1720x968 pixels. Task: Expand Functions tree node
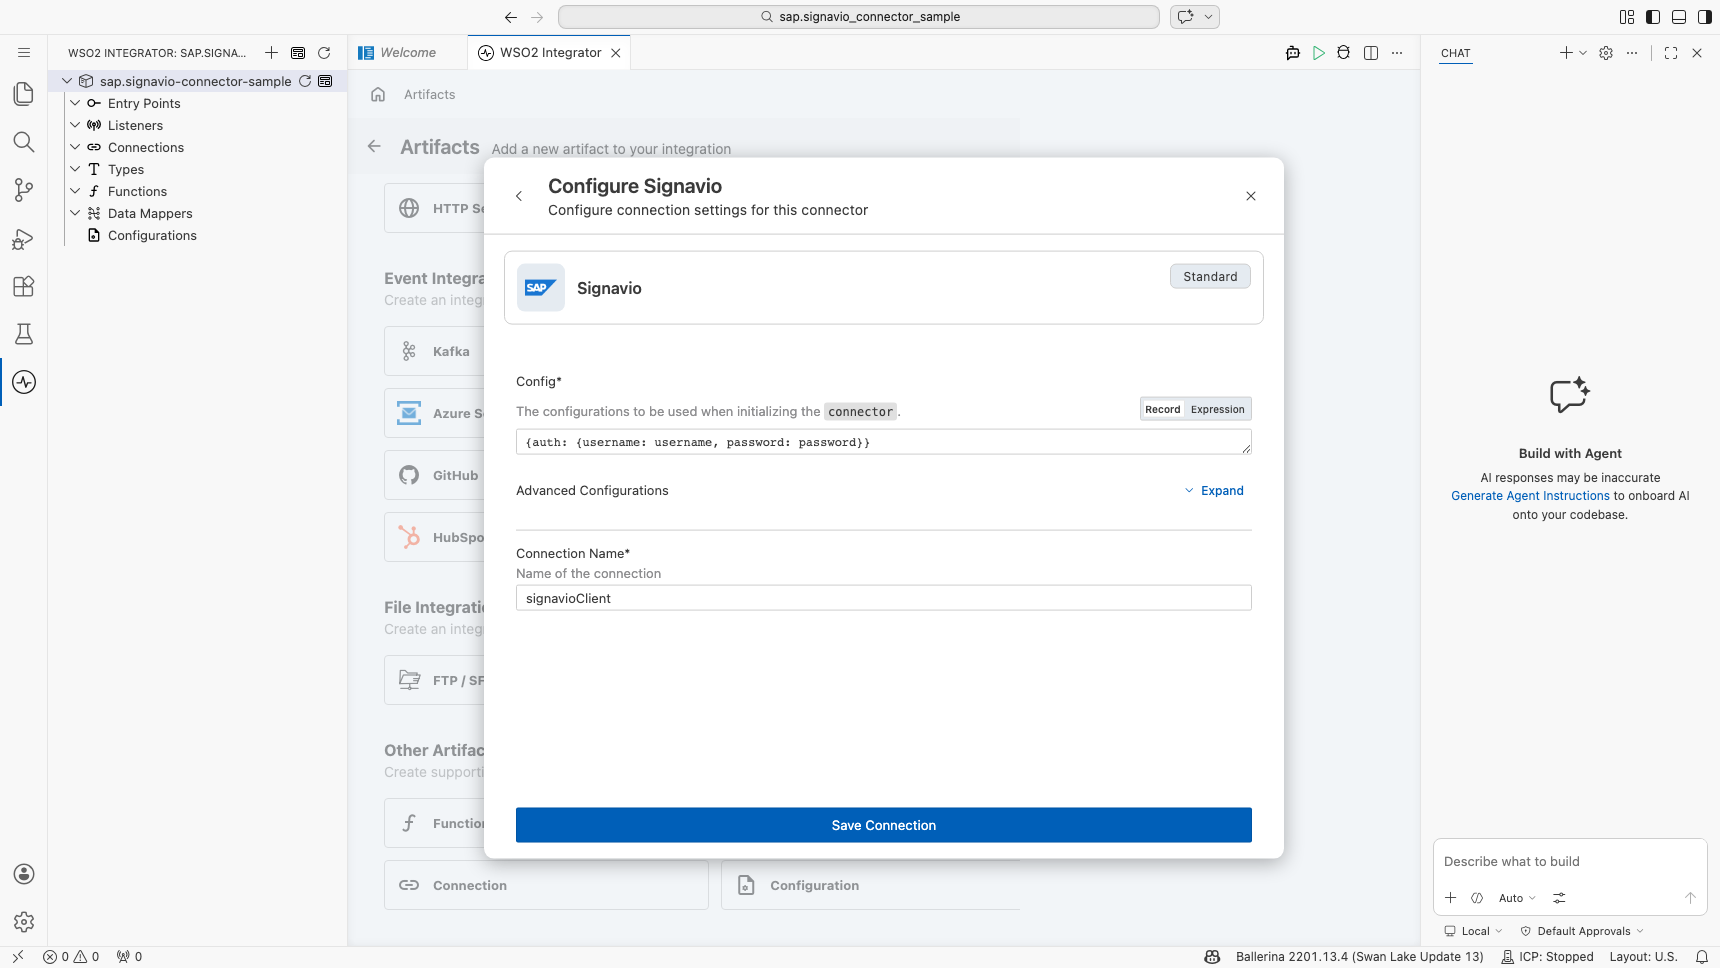point(75,191)
